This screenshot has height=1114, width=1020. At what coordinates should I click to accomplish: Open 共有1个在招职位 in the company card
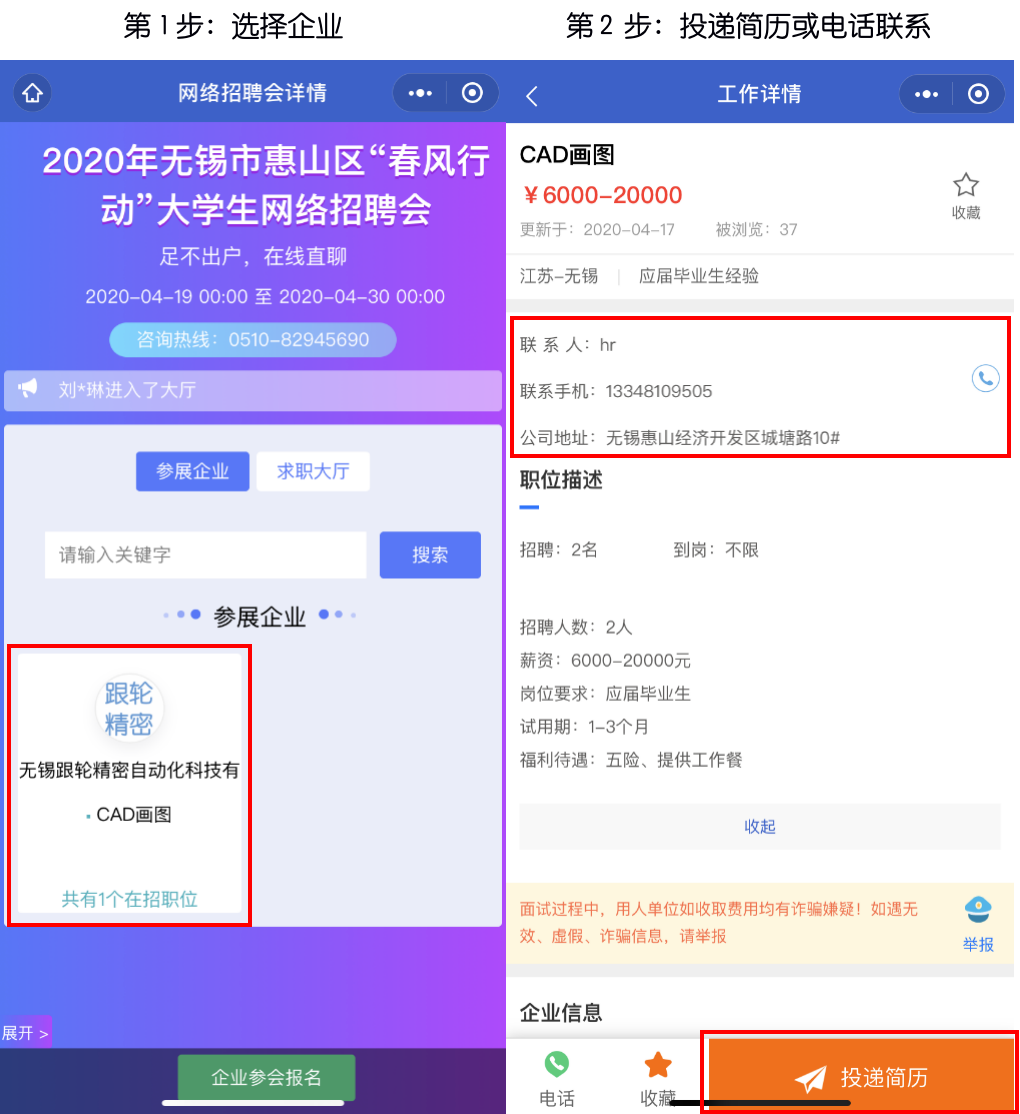pyautogui.click(x=129, y=899)
